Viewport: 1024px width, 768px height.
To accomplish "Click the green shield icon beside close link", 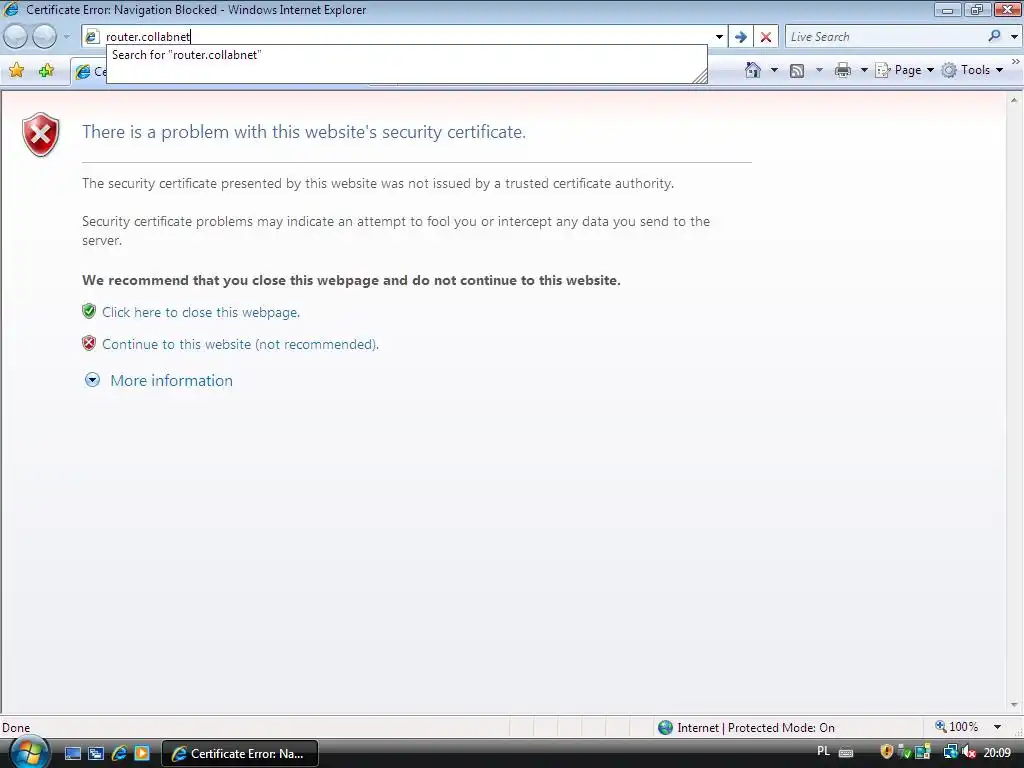I will (89, 311).
